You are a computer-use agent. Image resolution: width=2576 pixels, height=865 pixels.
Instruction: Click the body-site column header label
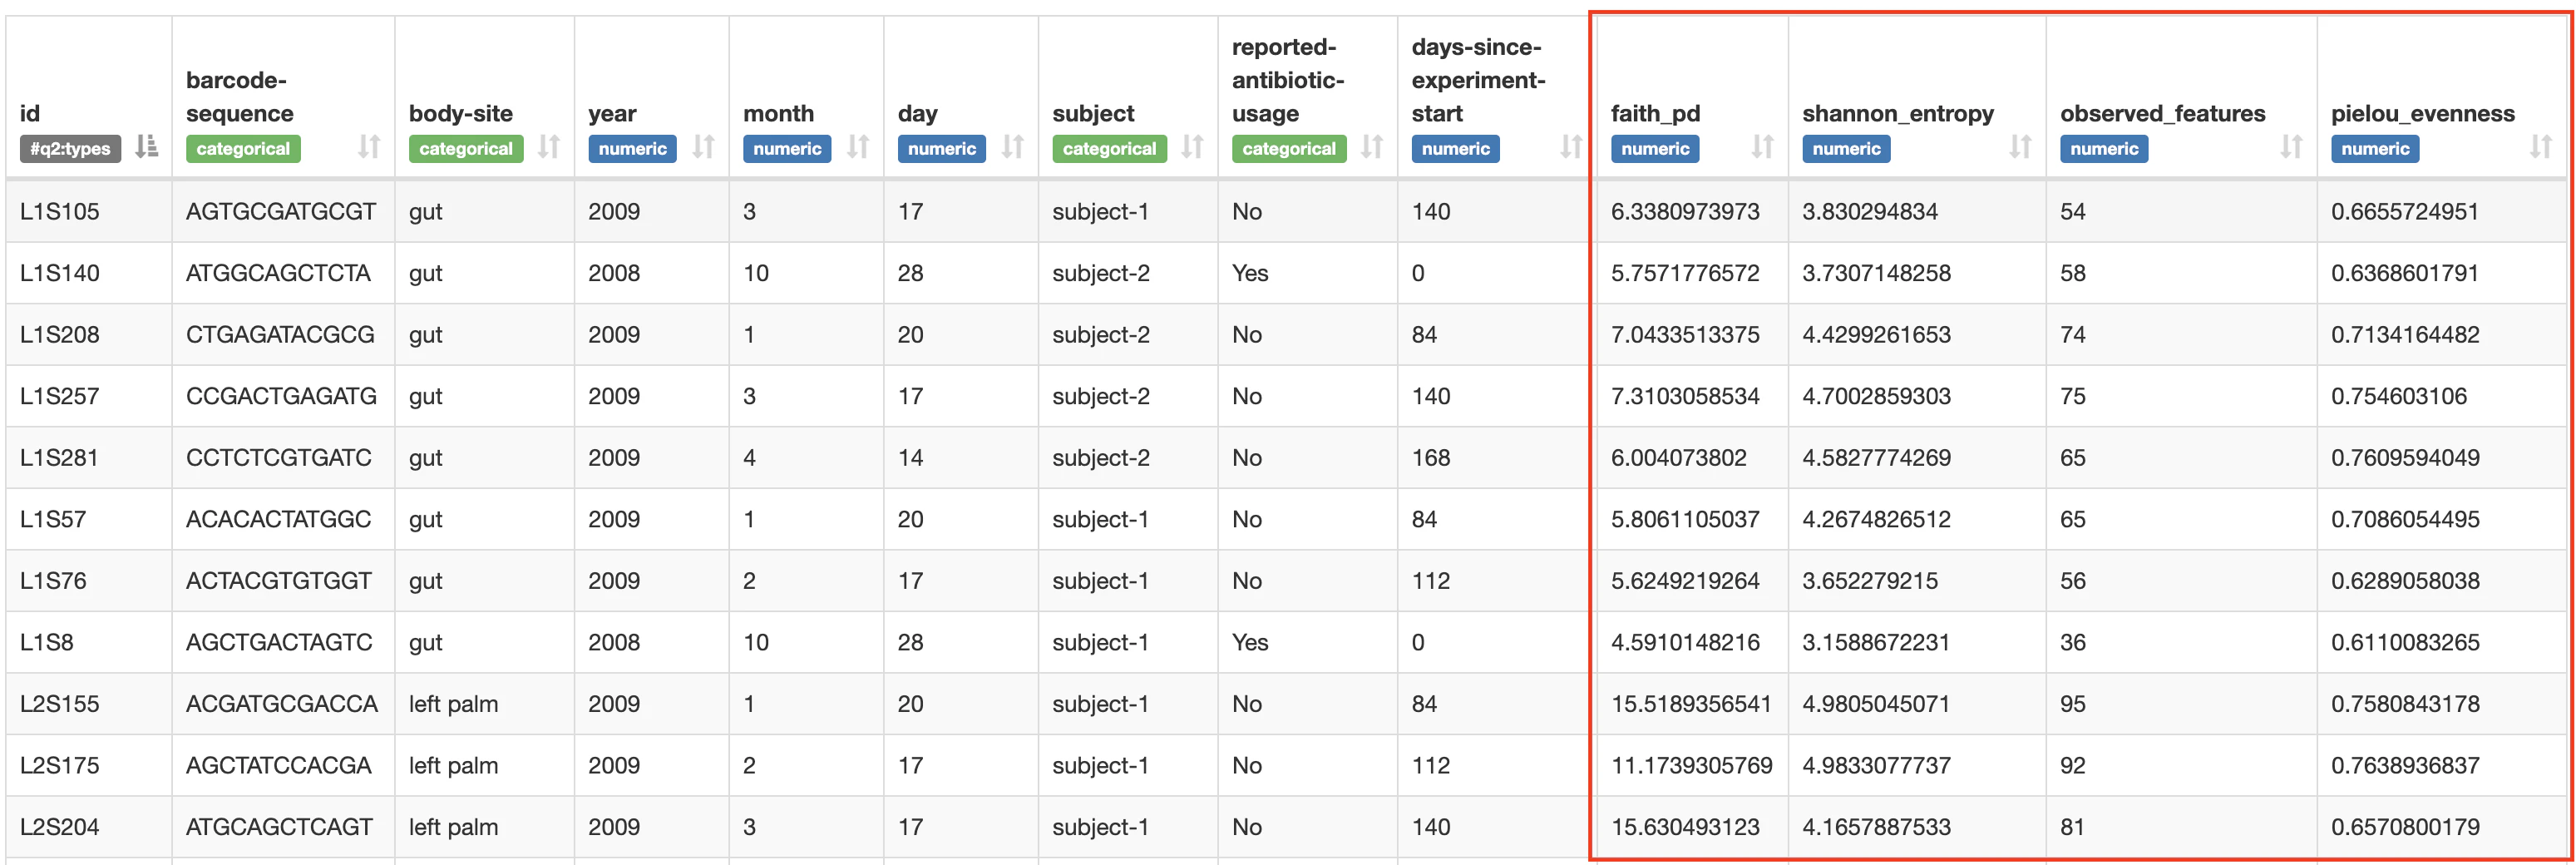click(x=460, y=114)
